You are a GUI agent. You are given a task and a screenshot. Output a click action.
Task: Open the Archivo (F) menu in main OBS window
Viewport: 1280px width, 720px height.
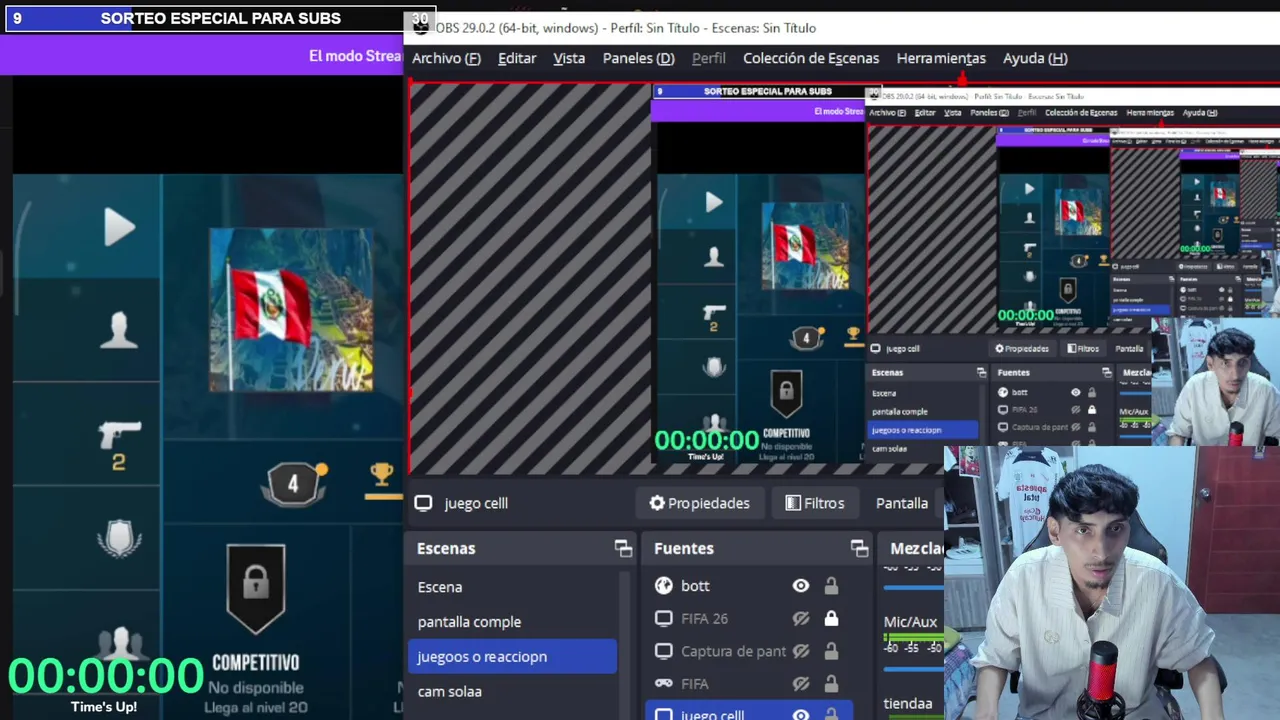(446, 58)
